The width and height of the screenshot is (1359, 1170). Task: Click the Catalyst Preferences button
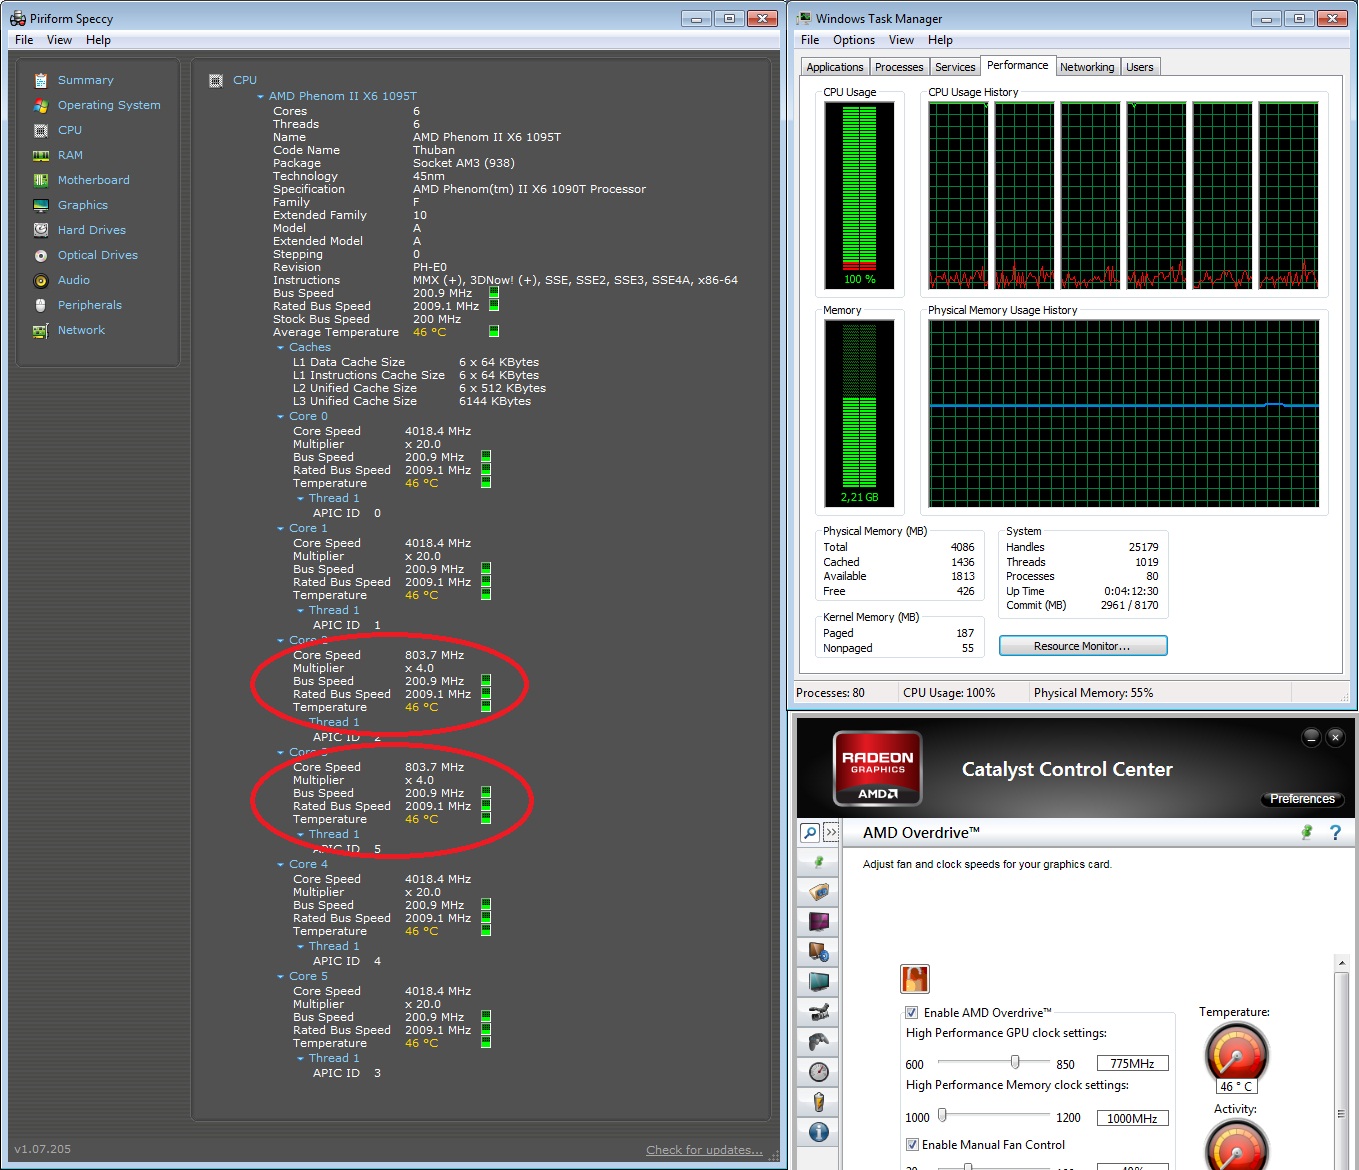pyautogui.click(x=1302, y=799)
